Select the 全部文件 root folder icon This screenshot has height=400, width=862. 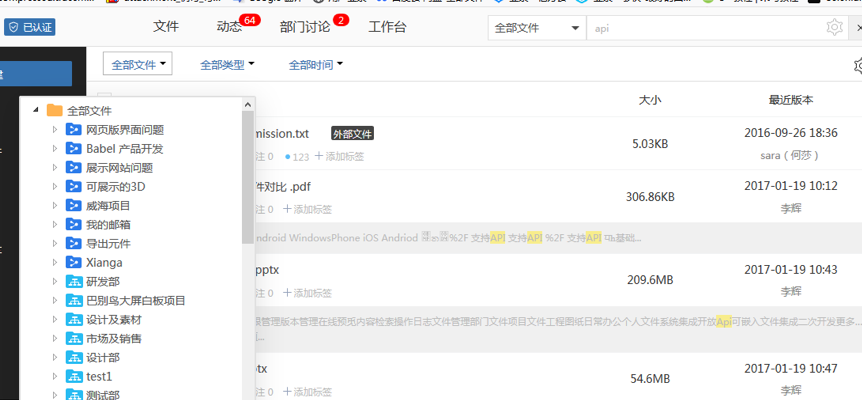point(54,110)
